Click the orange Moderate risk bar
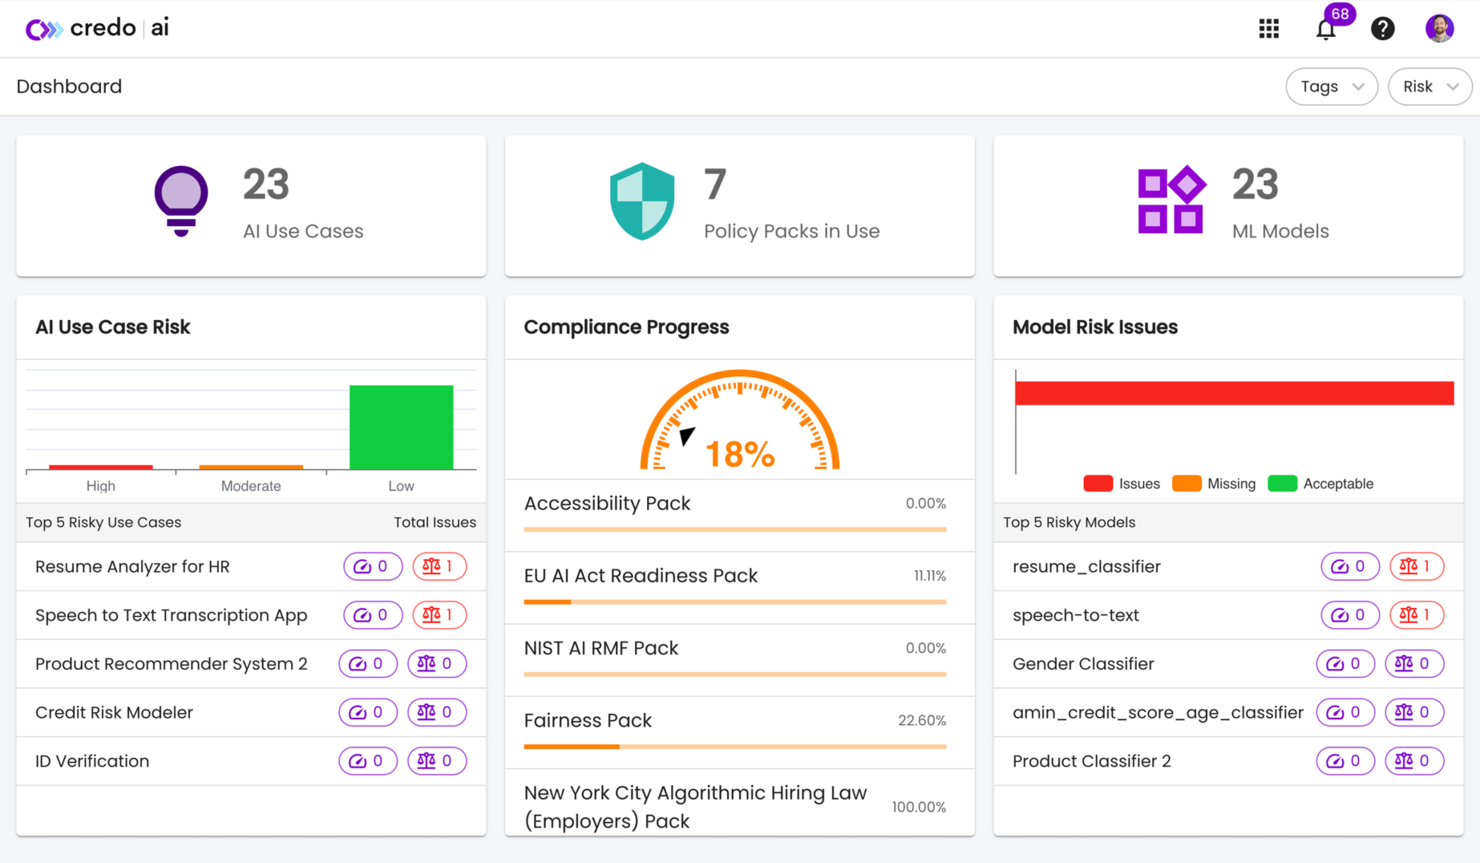This screenshot has width=1480, height=863. tap(251, 467)
